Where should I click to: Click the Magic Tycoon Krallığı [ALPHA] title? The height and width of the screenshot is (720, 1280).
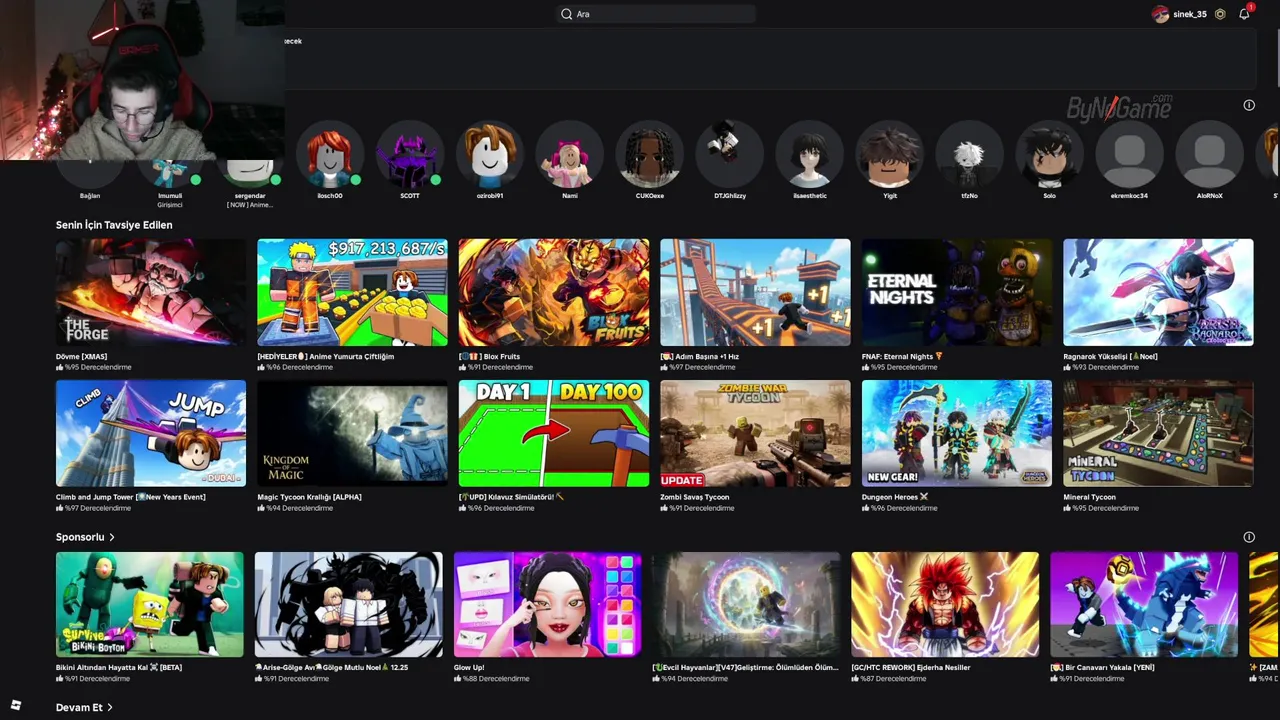(x=310, y=497)
